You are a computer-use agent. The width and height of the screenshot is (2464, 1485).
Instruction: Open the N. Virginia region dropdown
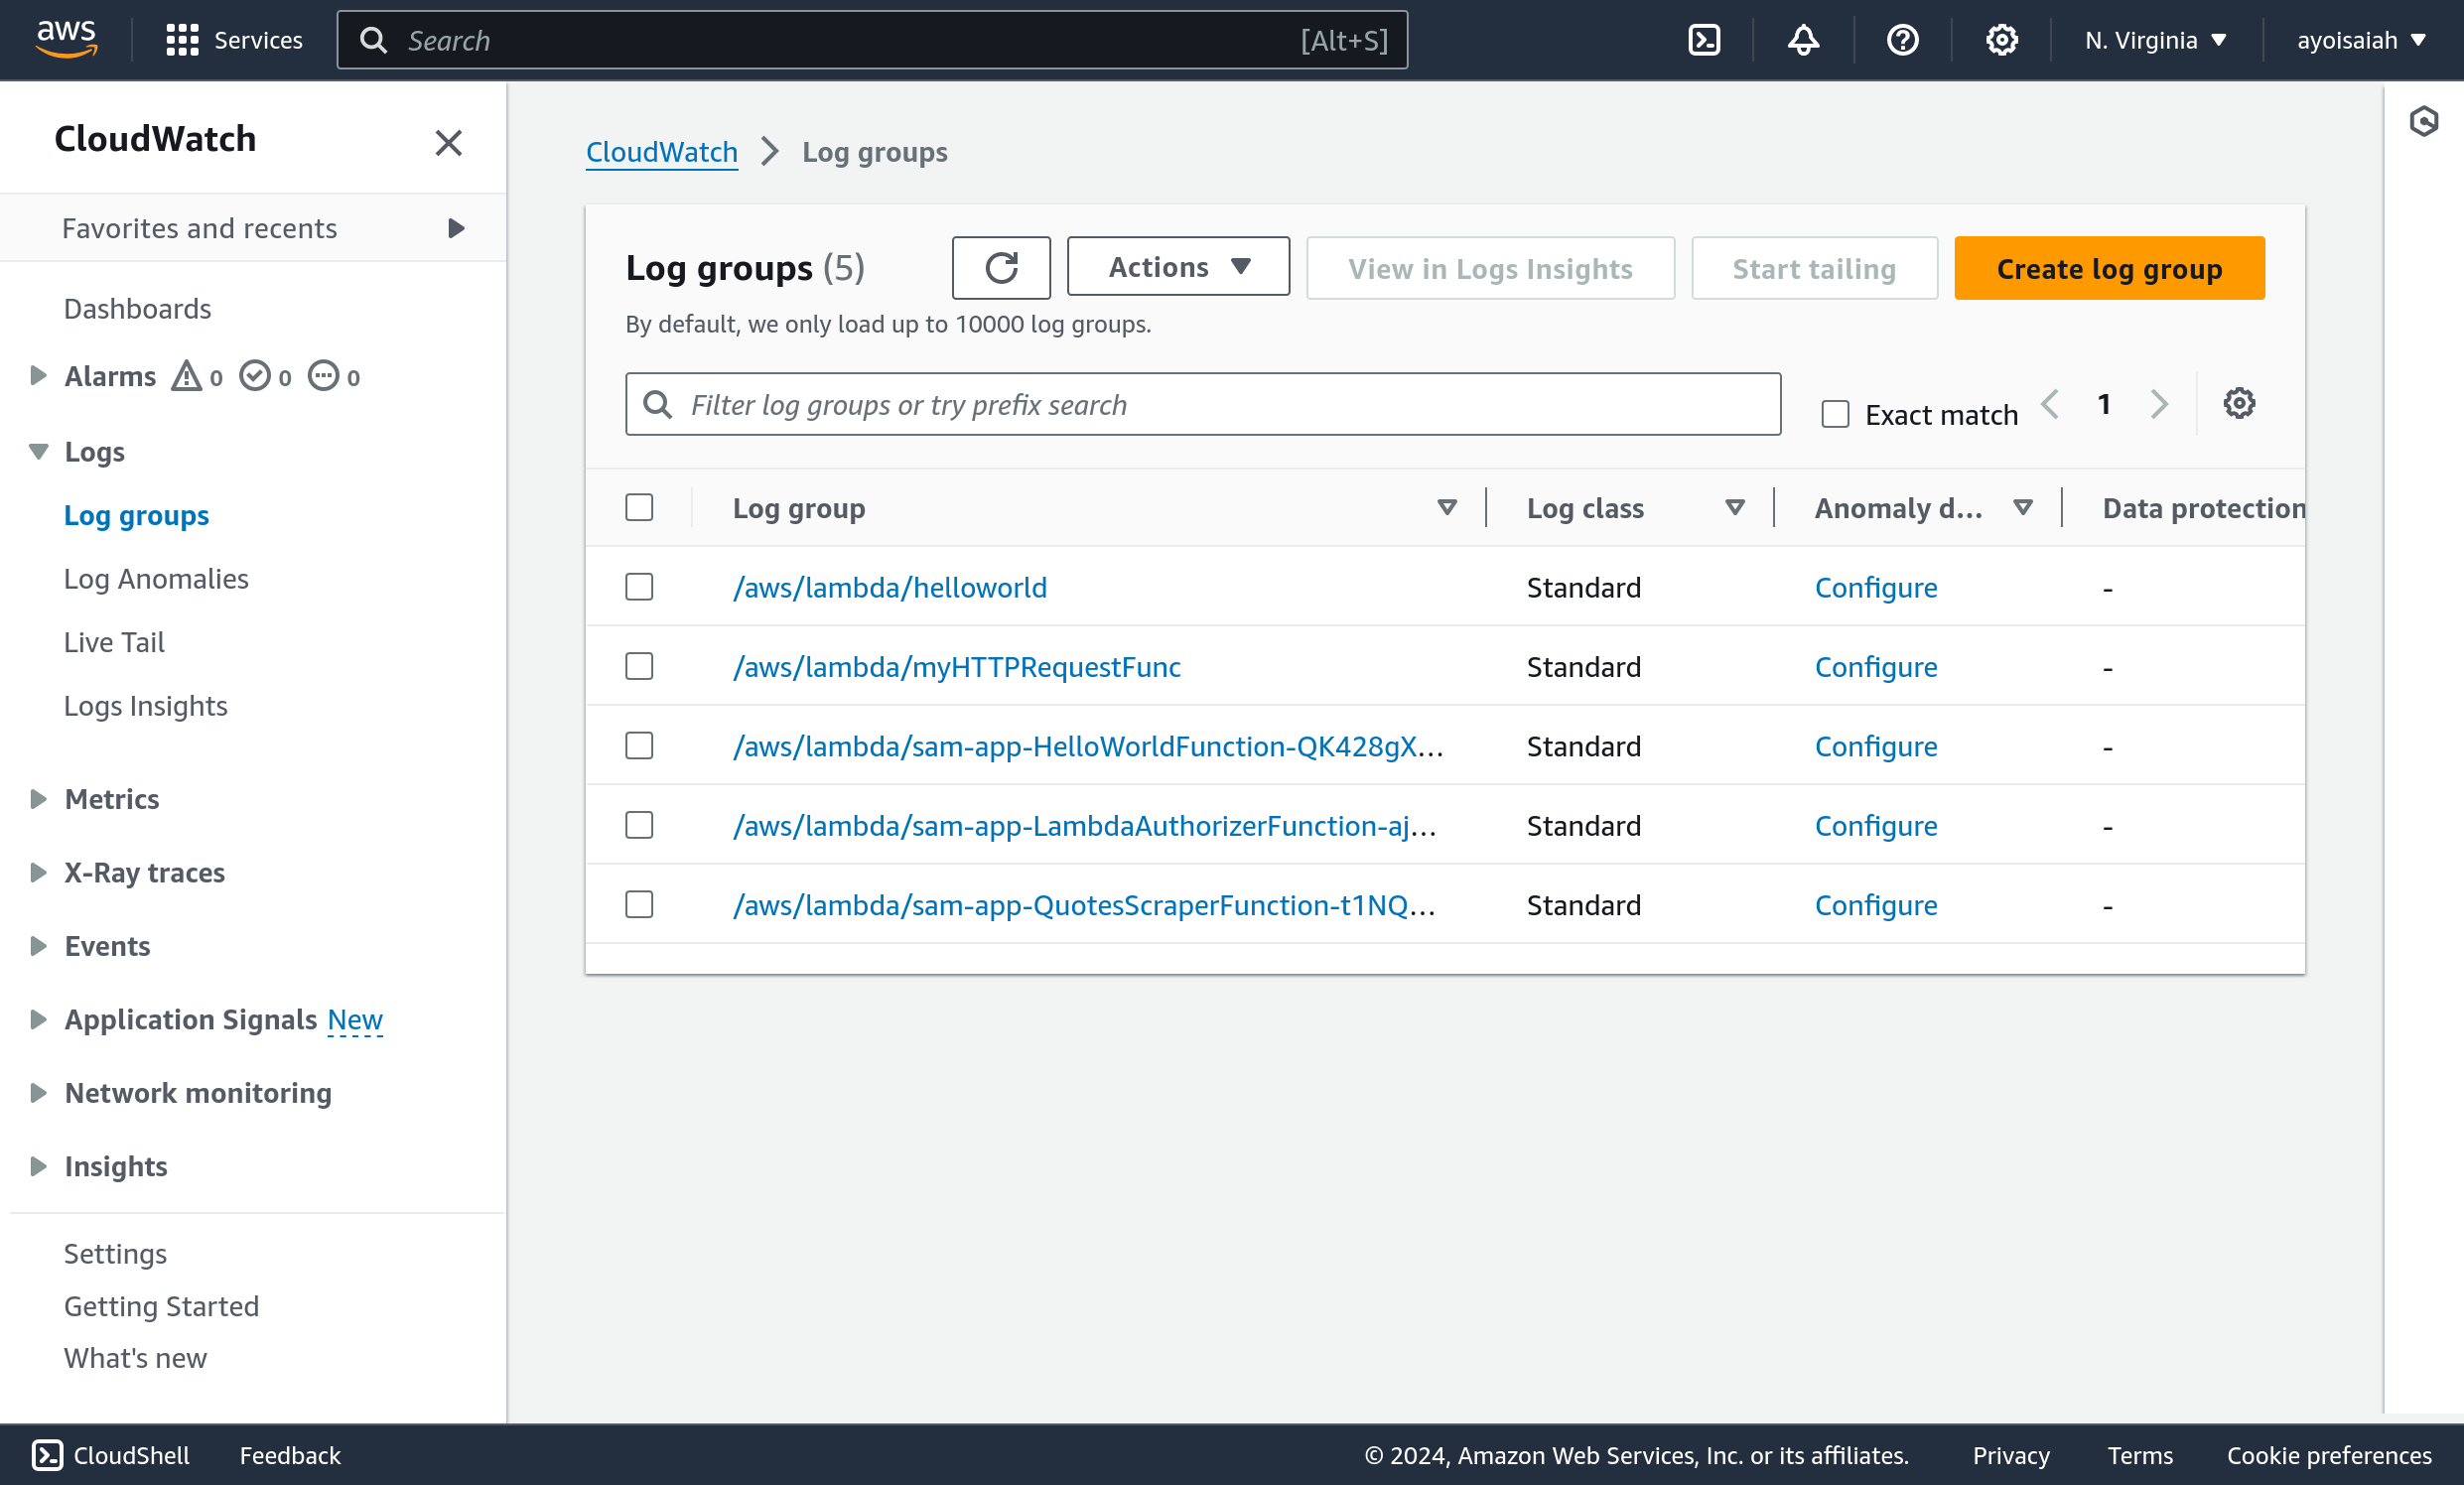(2155, 40)
